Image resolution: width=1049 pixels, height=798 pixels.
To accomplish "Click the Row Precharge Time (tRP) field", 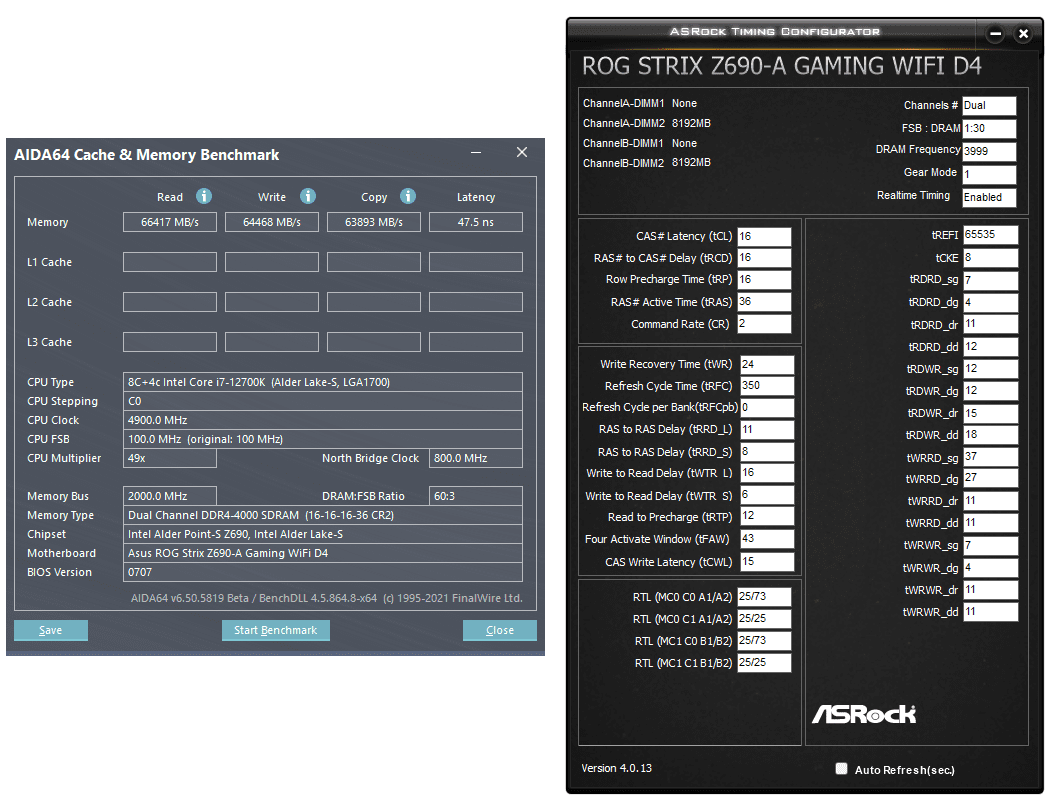I will [x=764, y=280].
